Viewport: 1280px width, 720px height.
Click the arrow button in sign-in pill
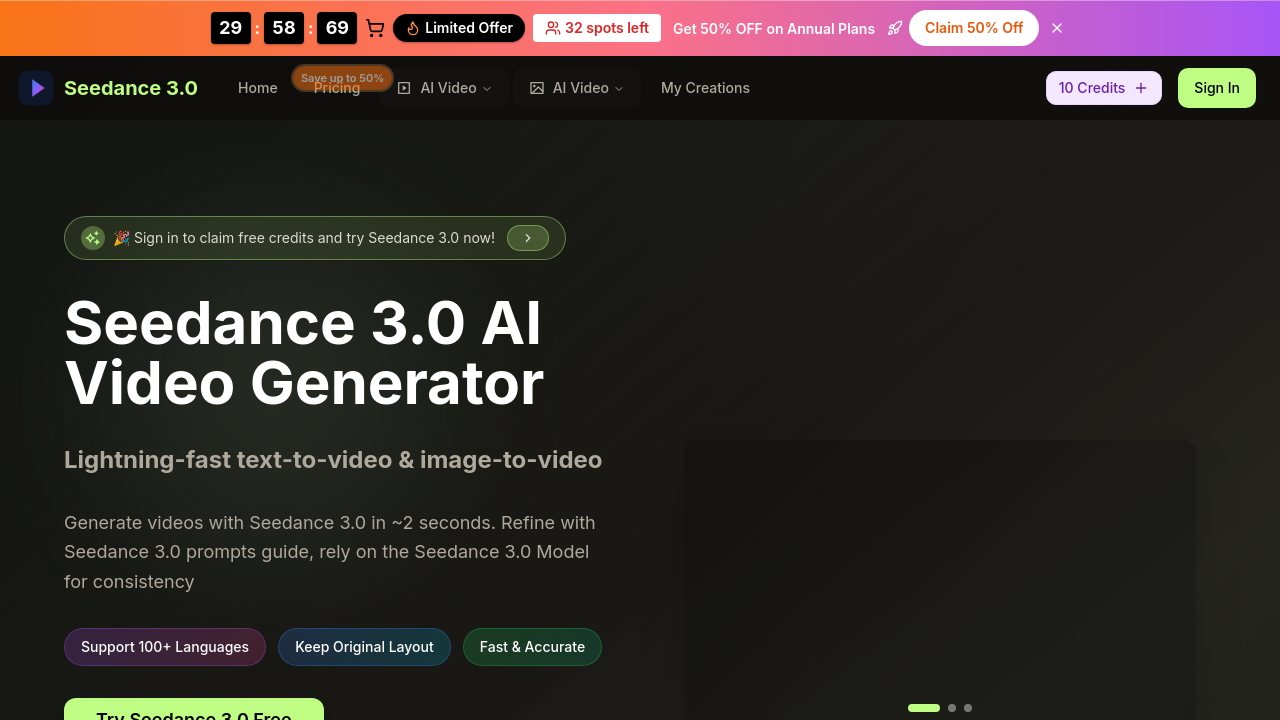pos(528,238)
